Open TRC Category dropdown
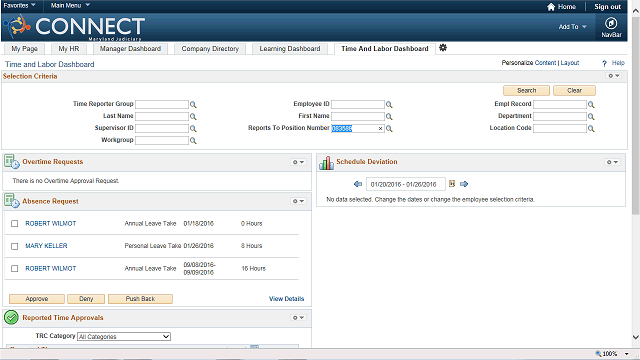 (x=124, y=336)
